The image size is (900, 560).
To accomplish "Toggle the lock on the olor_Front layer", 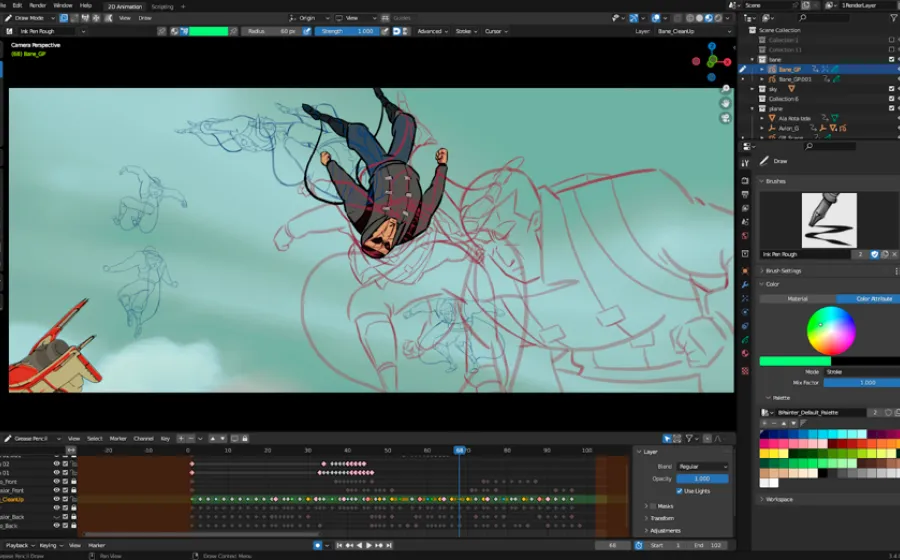I will tap(73, 491).
